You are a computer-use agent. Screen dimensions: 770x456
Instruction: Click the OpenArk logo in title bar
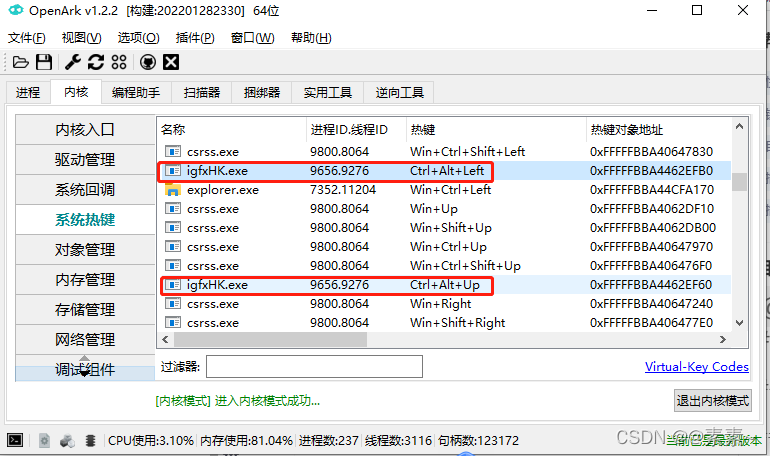(x=16, y=10)
